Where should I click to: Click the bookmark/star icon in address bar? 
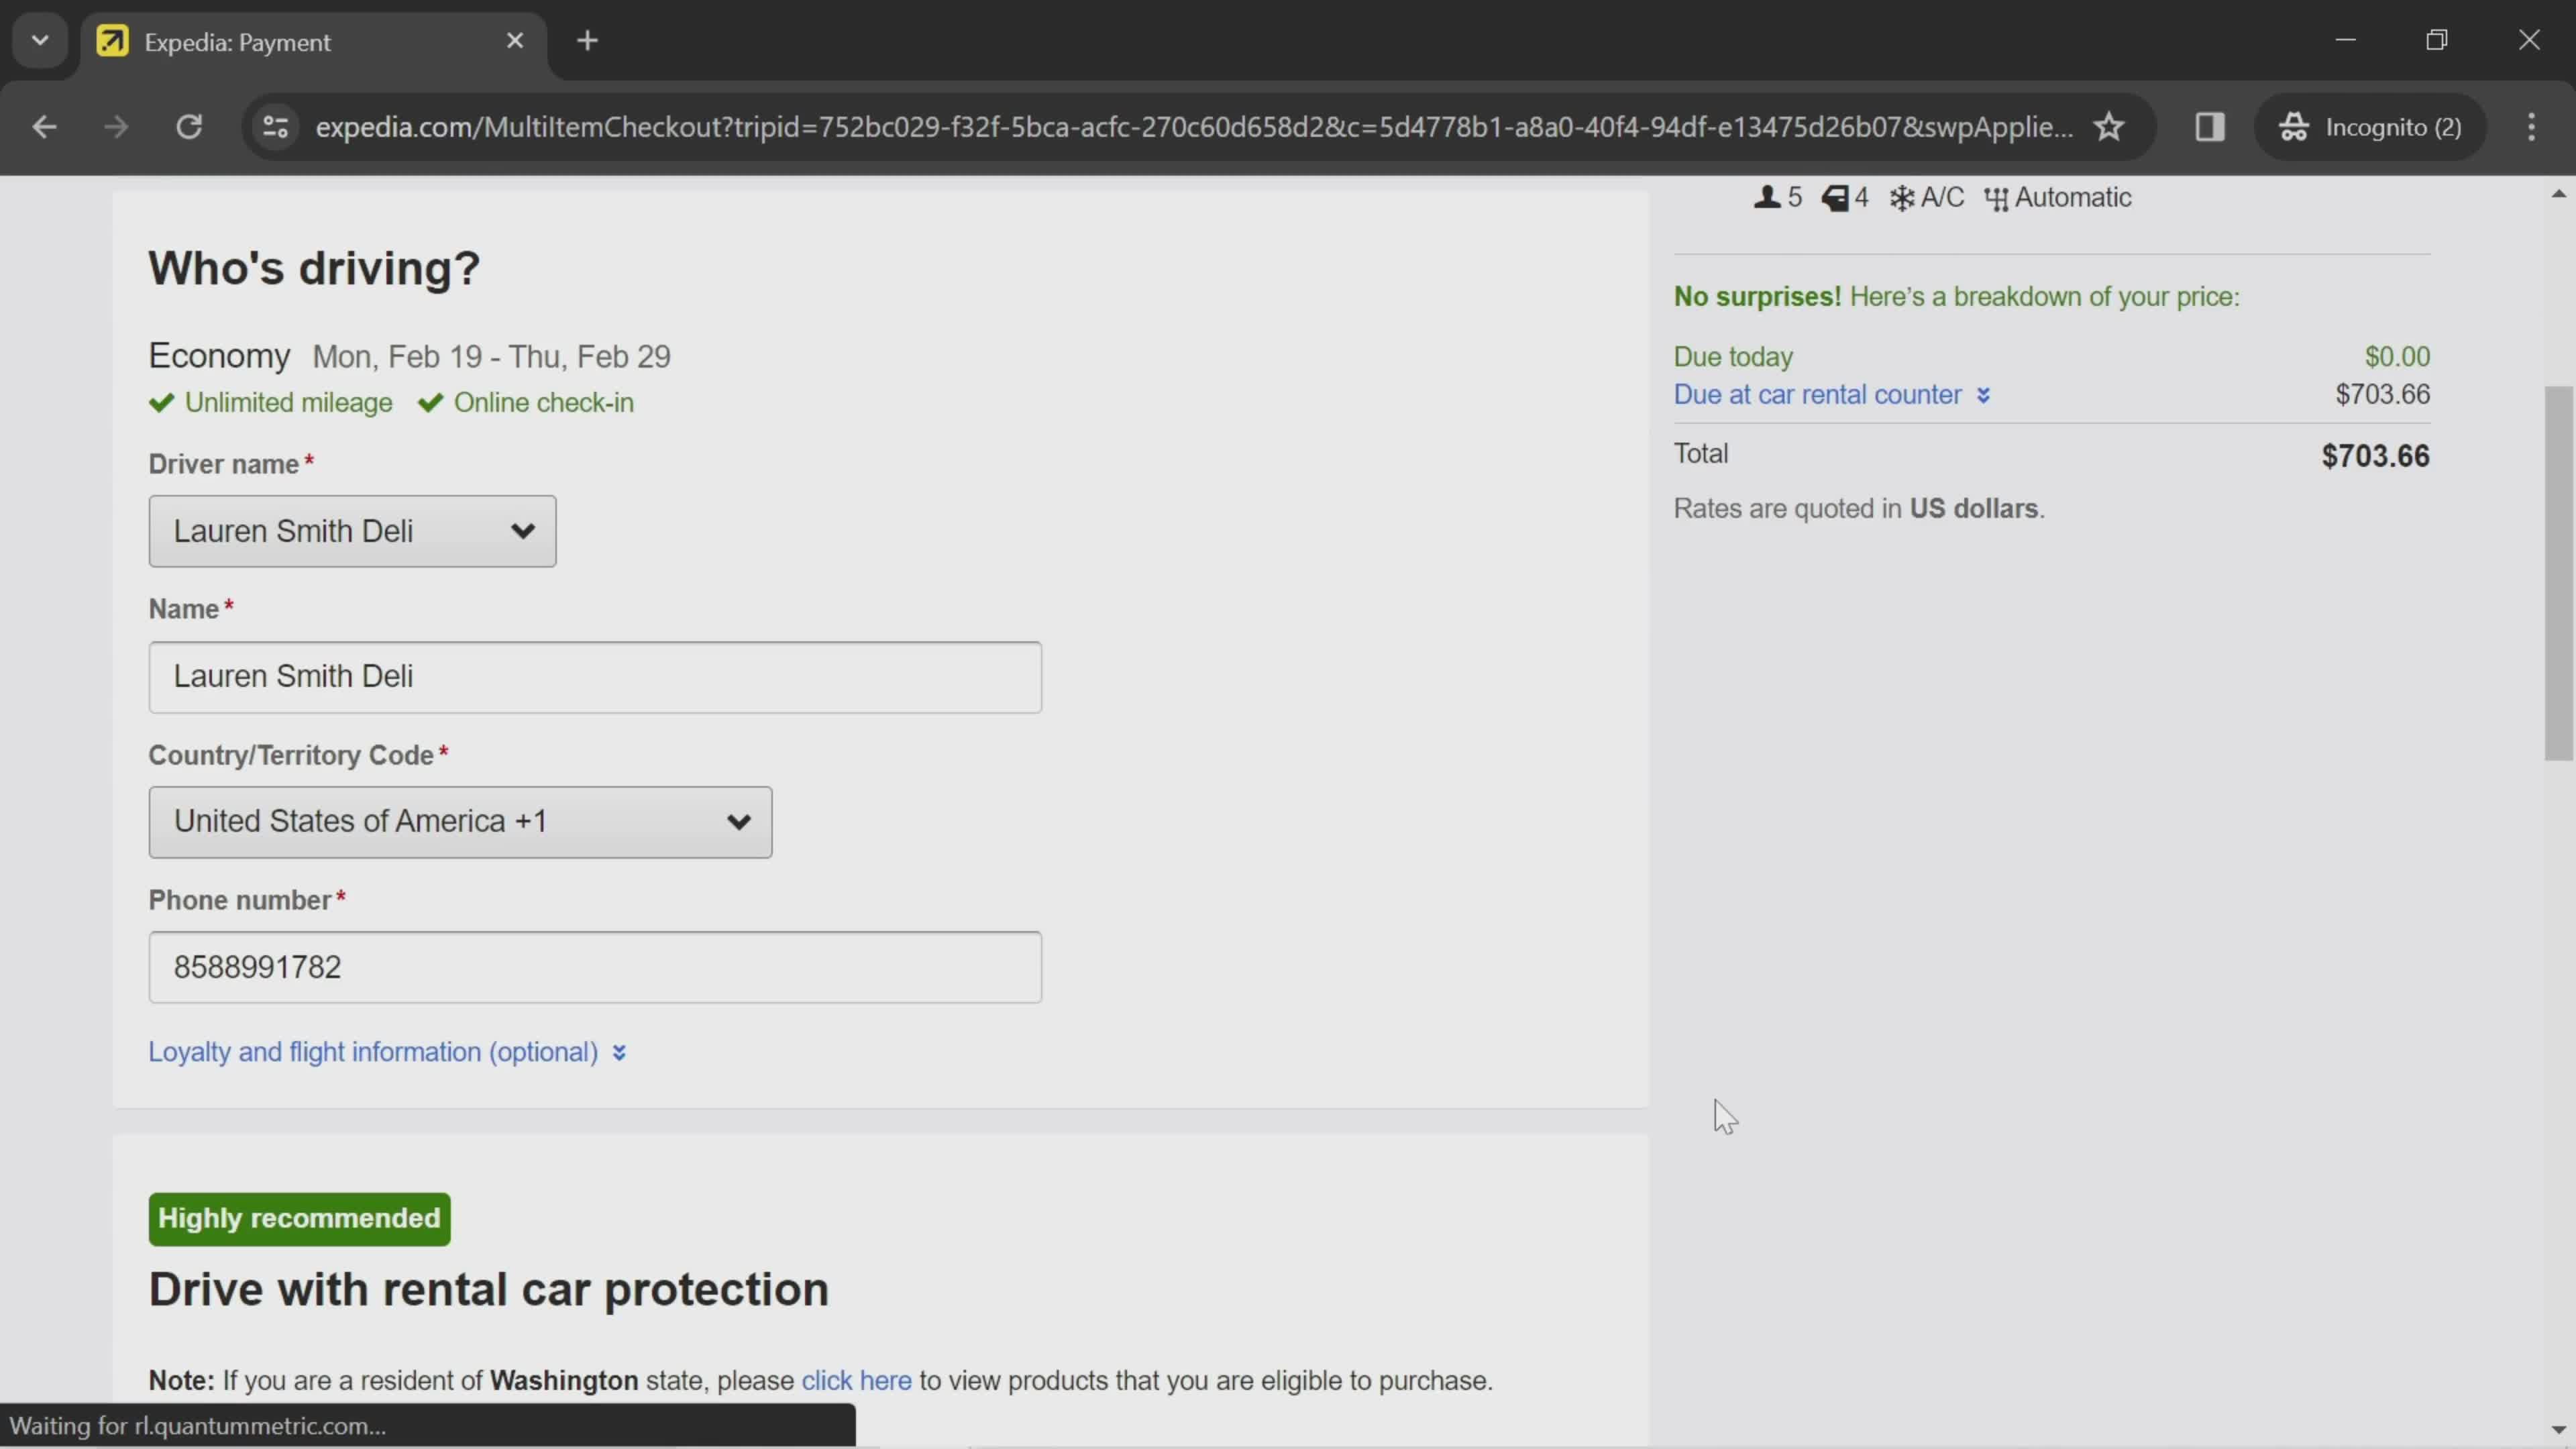point(2109,125)
